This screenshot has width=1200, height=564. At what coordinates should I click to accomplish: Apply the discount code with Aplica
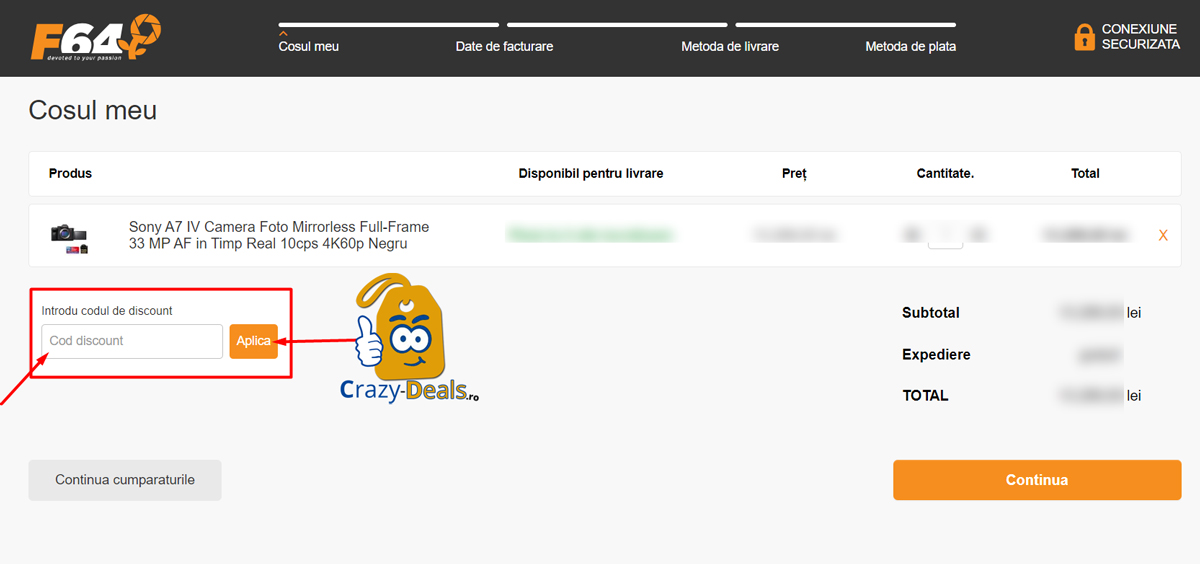[253, 341]
